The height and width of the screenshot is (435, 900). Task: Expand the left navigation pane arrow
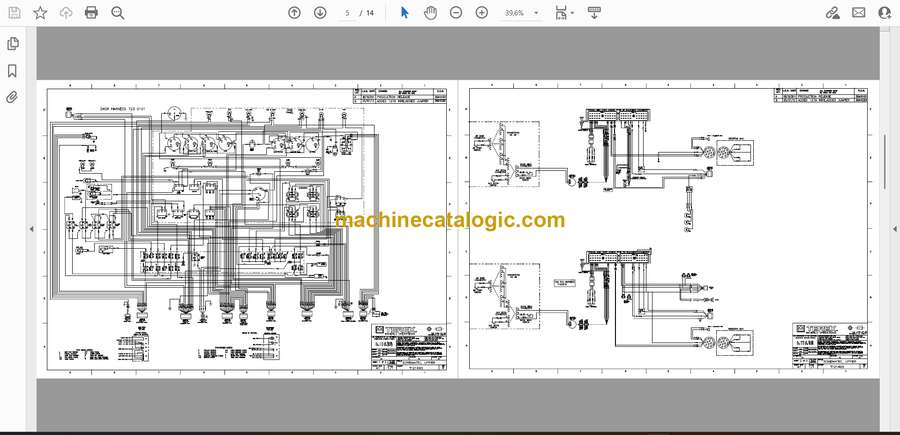pyautogui.click(x=31, y=229)
